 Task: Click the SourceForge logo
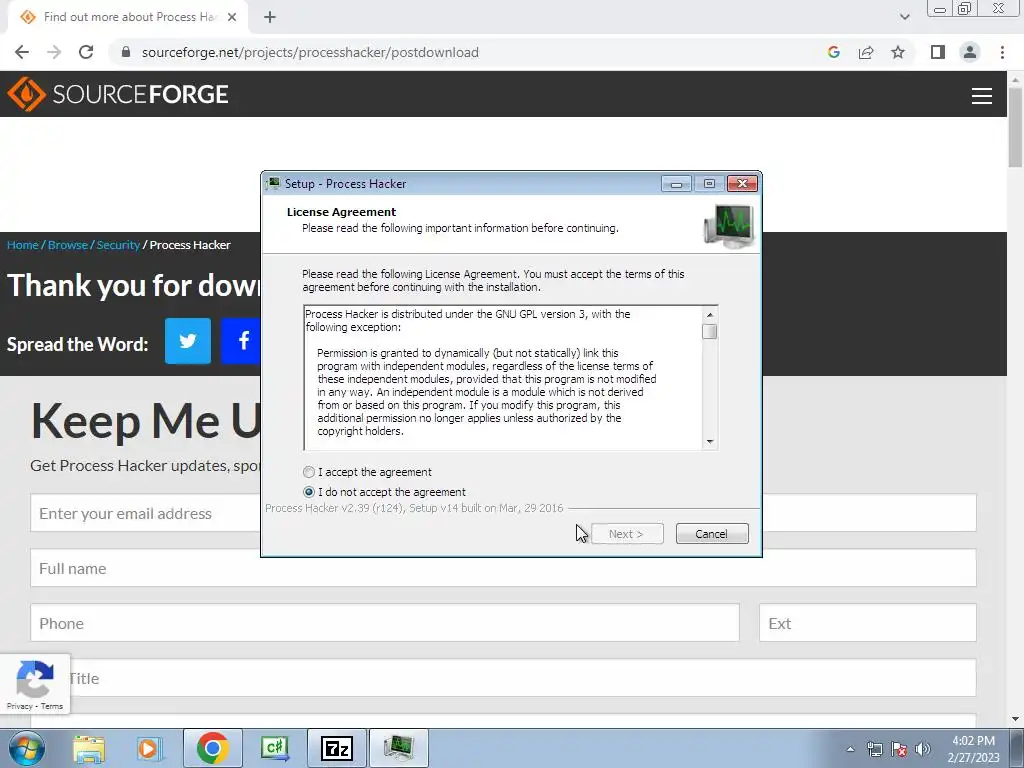(x=118, y=94)
